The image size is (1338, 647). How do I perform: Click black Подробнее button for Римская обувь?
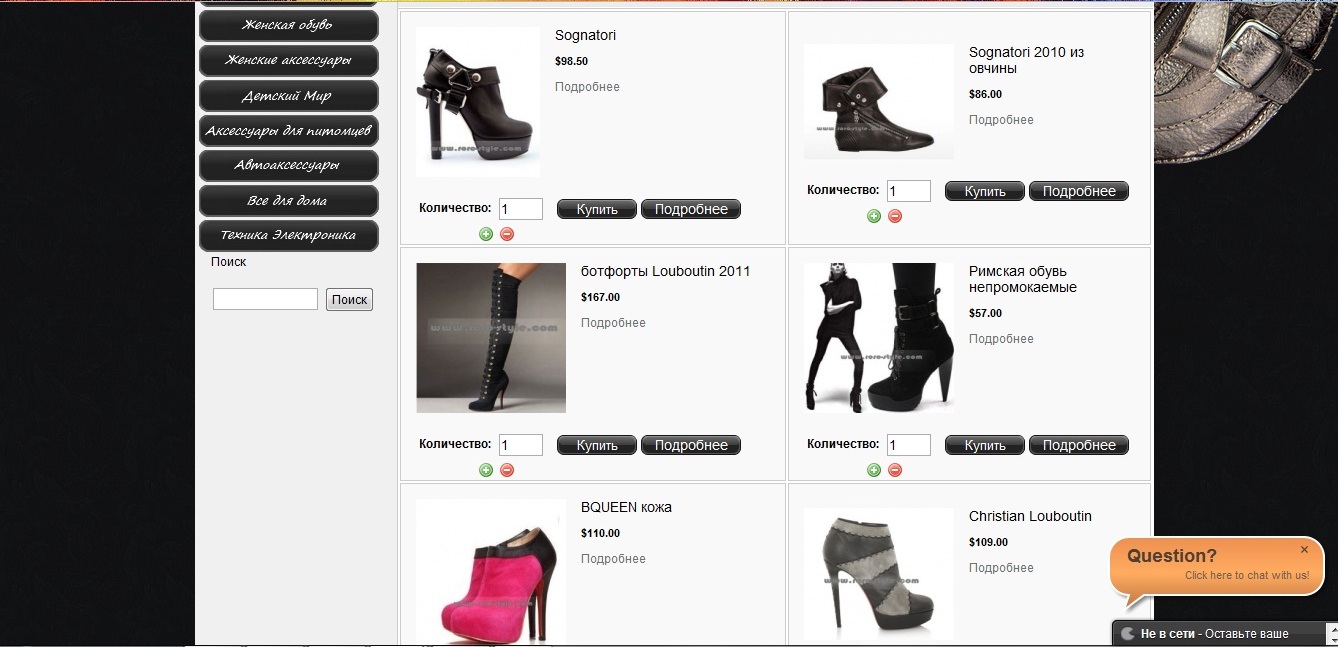1079,445
